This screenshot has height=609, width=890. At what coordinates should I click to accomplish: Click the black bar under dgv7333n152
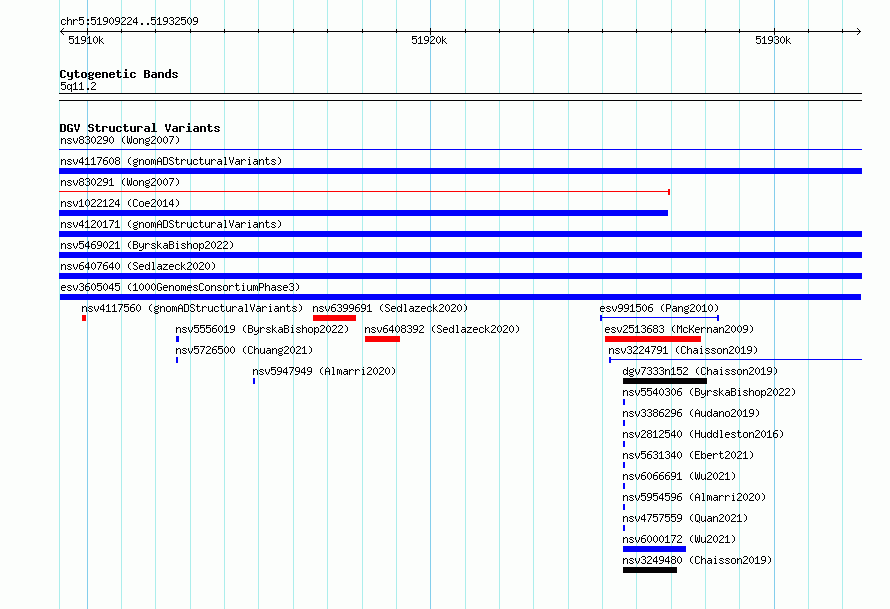665,381
